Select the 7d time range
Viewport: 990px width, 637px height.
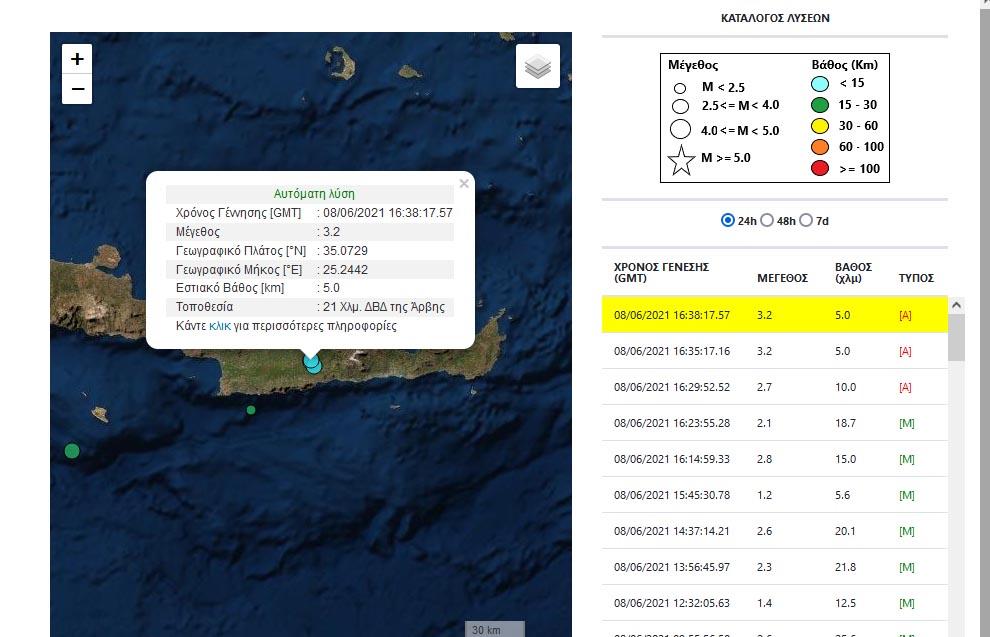point(808,220)
